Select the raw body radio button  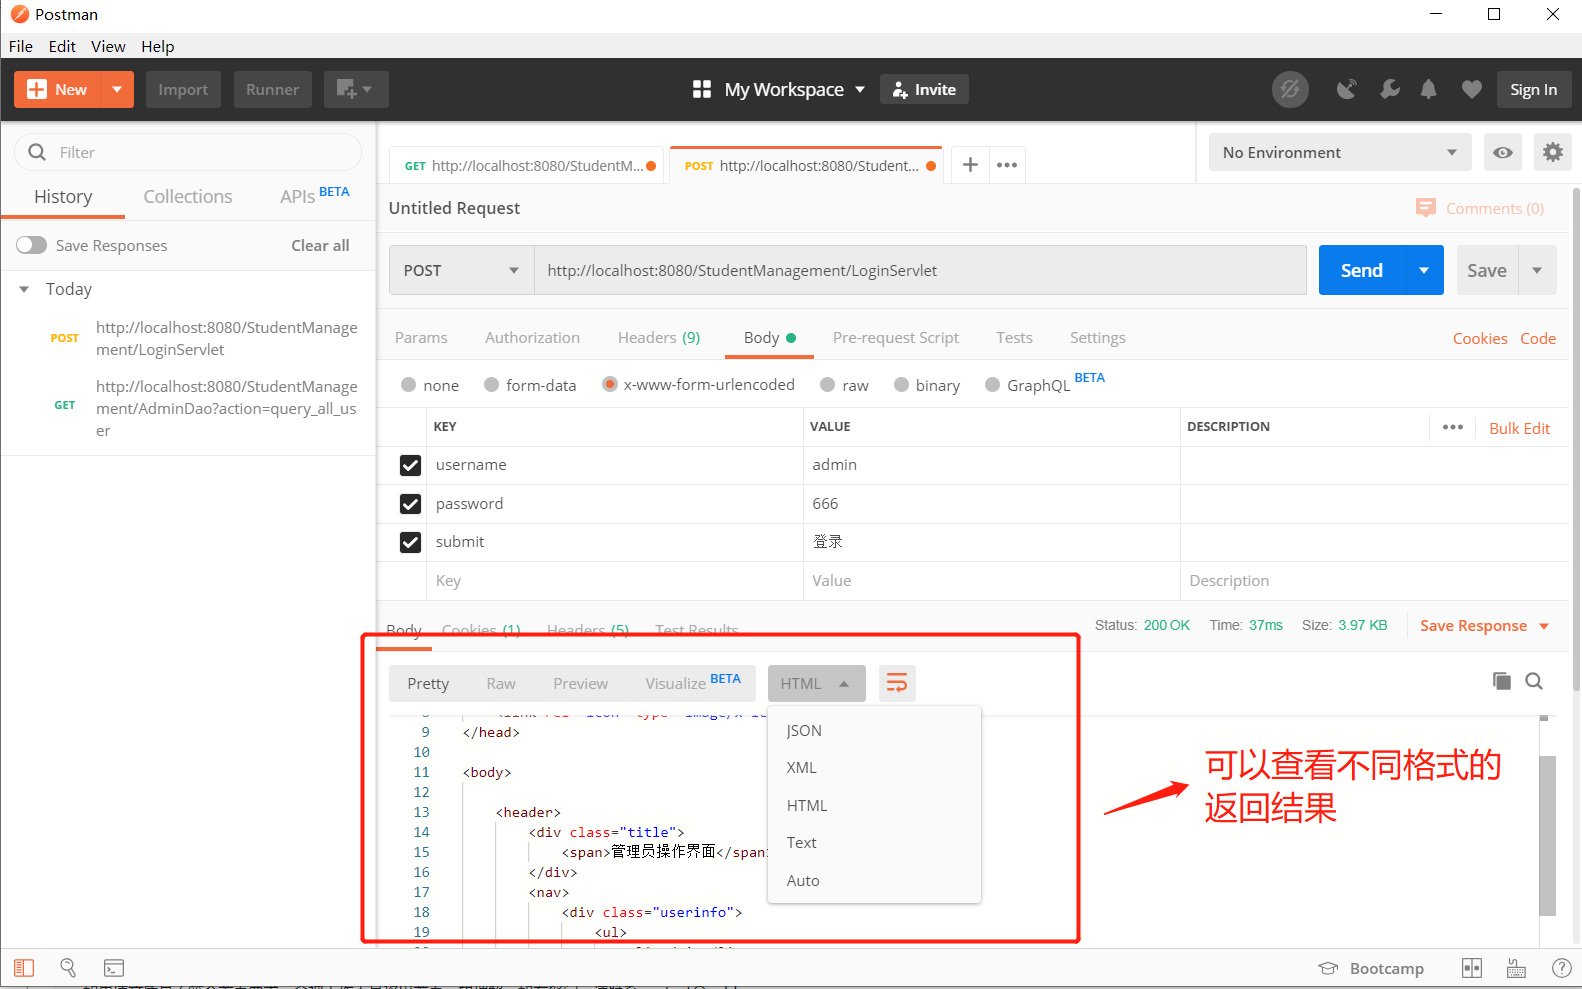827,385
